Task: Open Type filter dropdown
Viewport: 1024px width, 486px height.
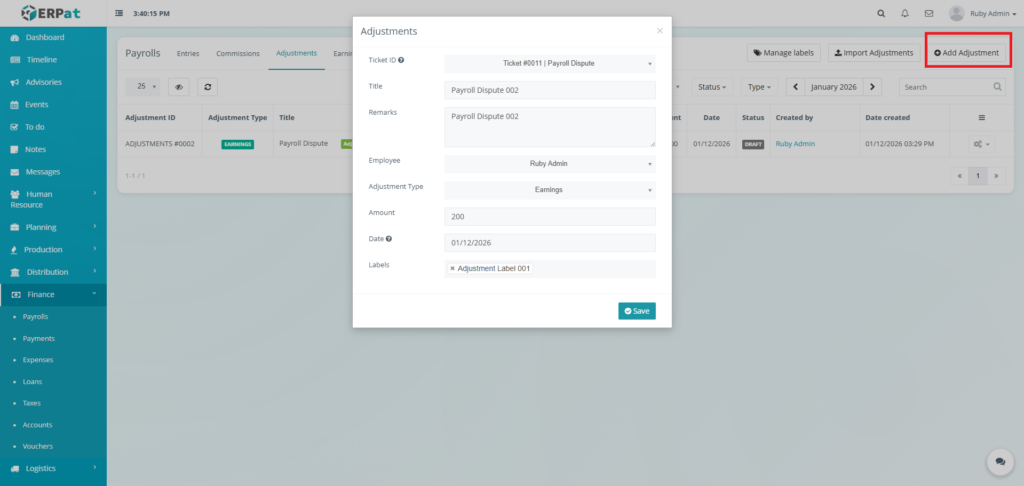Action: tap(760, 87)
